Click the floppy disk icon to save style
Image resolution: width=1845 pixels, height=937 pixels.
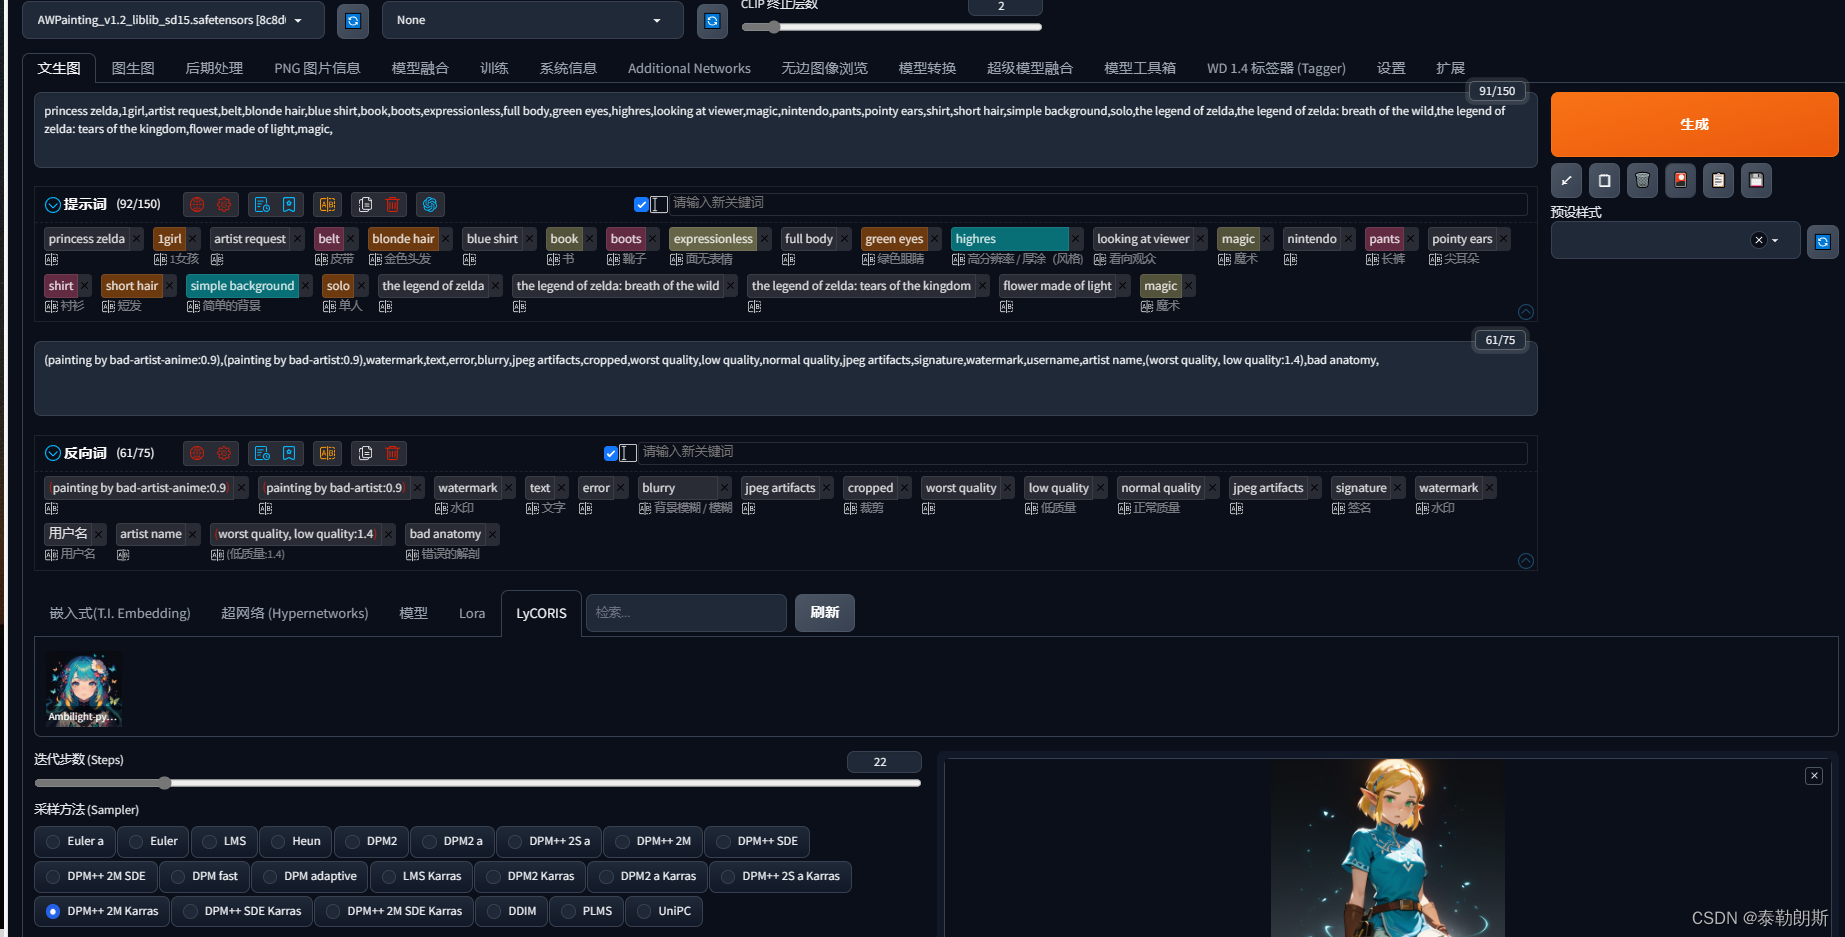click(x=1756, y=181)
